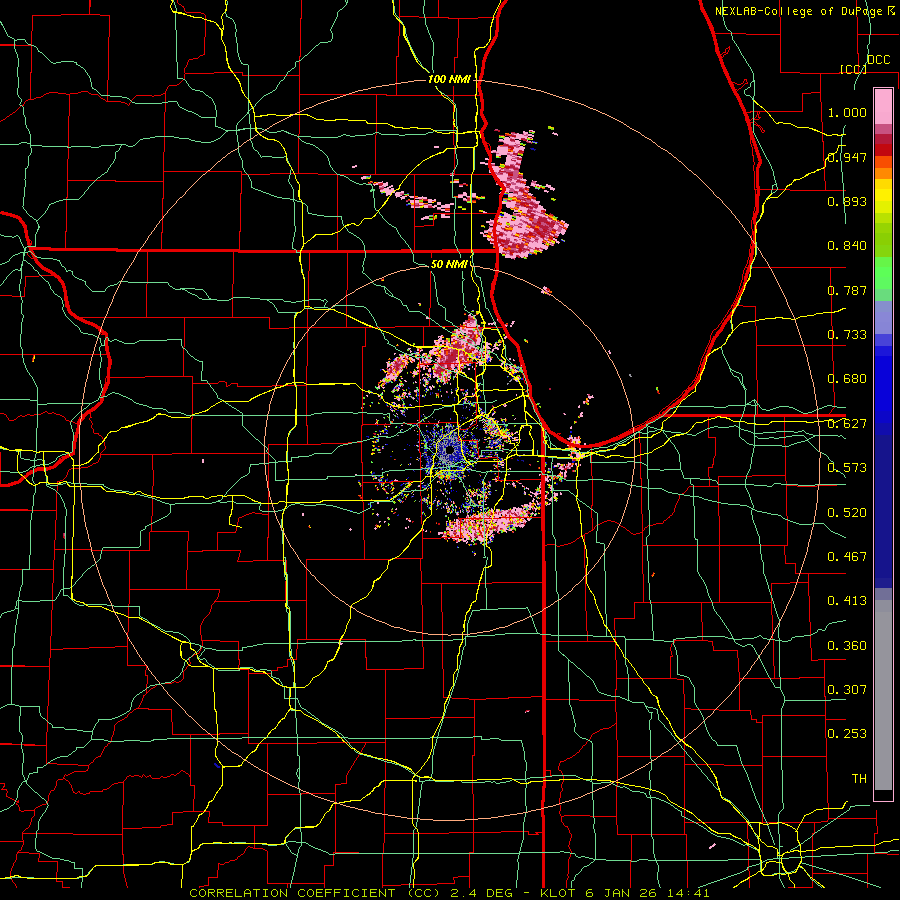Click the 2.4 DEG elevation text
Viewport: 900px width, 900px height.
[x=482, y=893]
